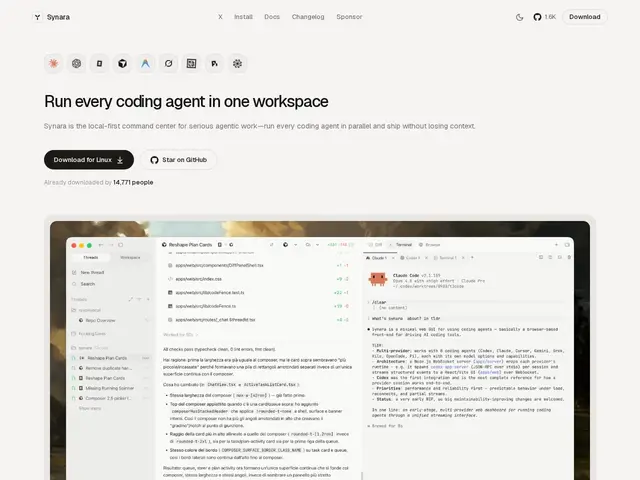Click the '14,771 people' download count
Image resolution: width=640 pixels, height=480 pixels.
point(133,182)
